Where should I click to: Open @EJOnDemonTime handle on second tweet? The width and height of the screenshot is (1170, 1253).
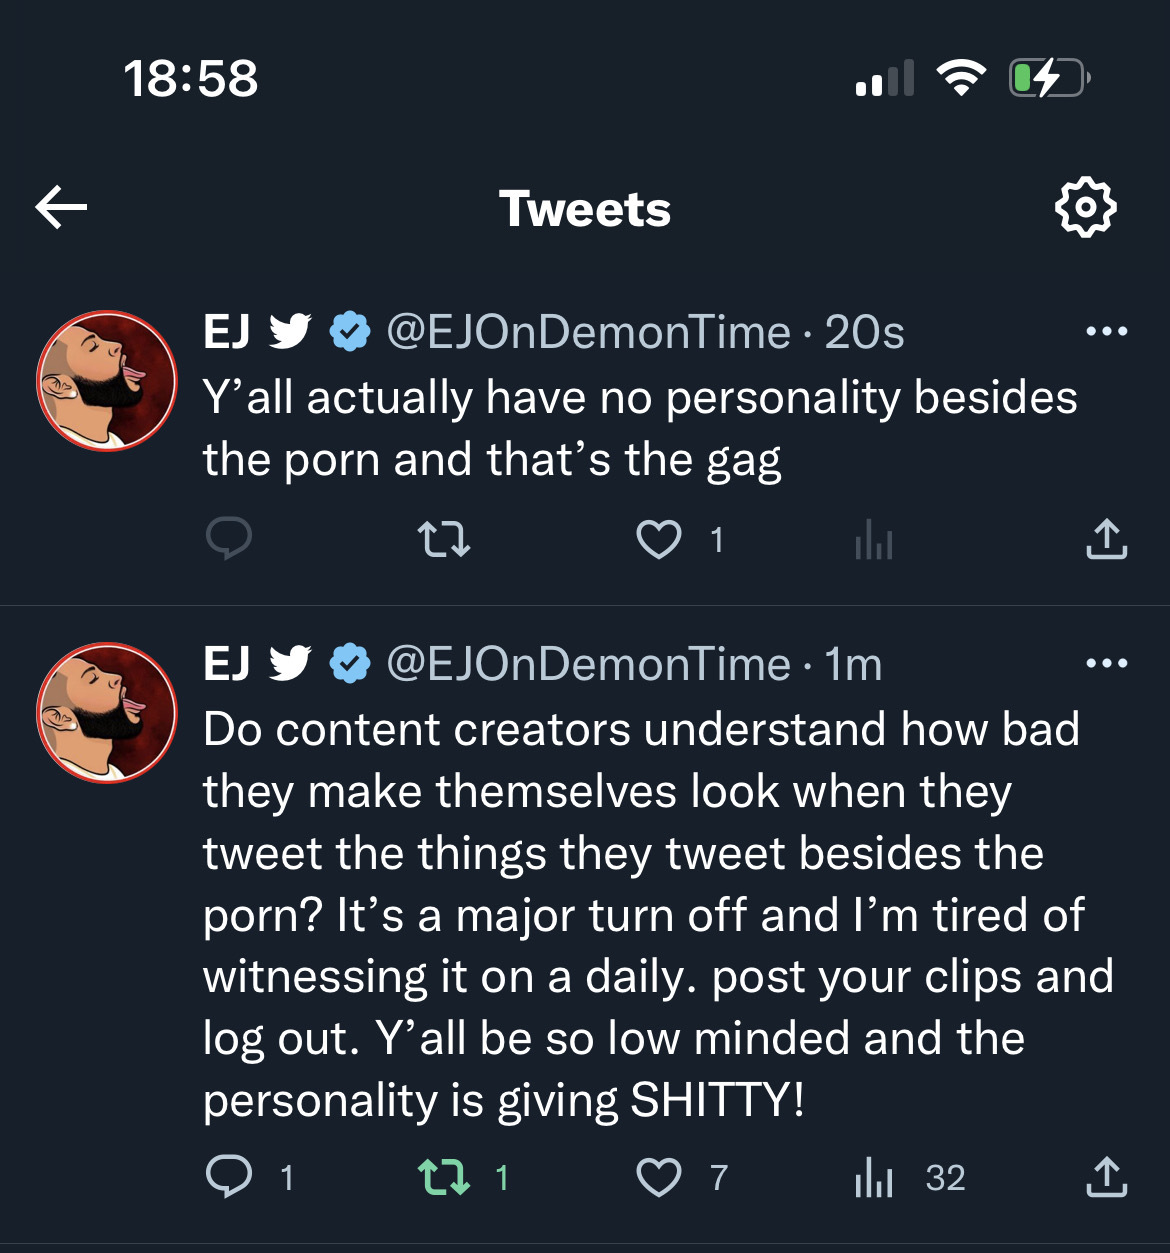pos(588,664)
